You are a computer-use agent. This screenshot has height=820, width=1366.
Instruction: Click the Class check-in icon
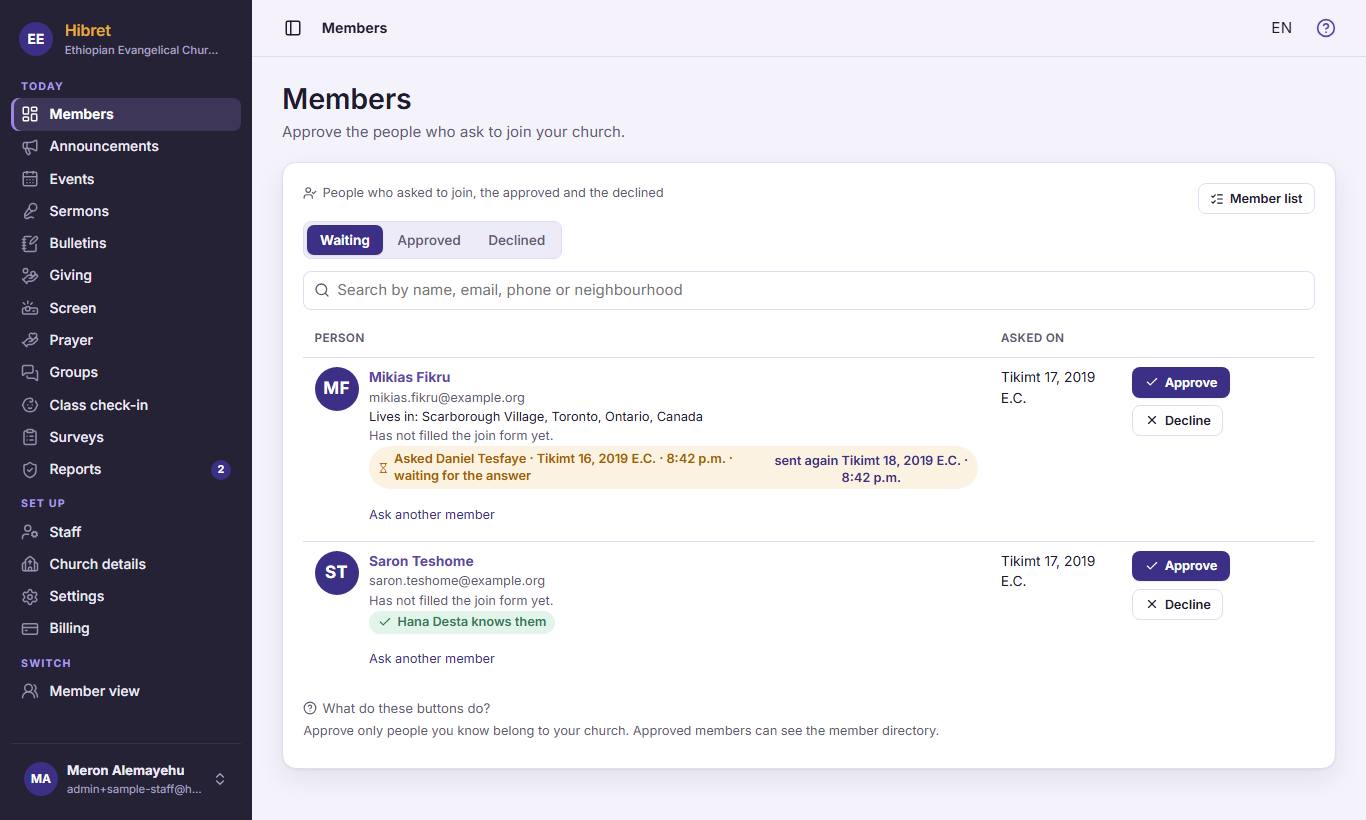(x=30, y=405)
